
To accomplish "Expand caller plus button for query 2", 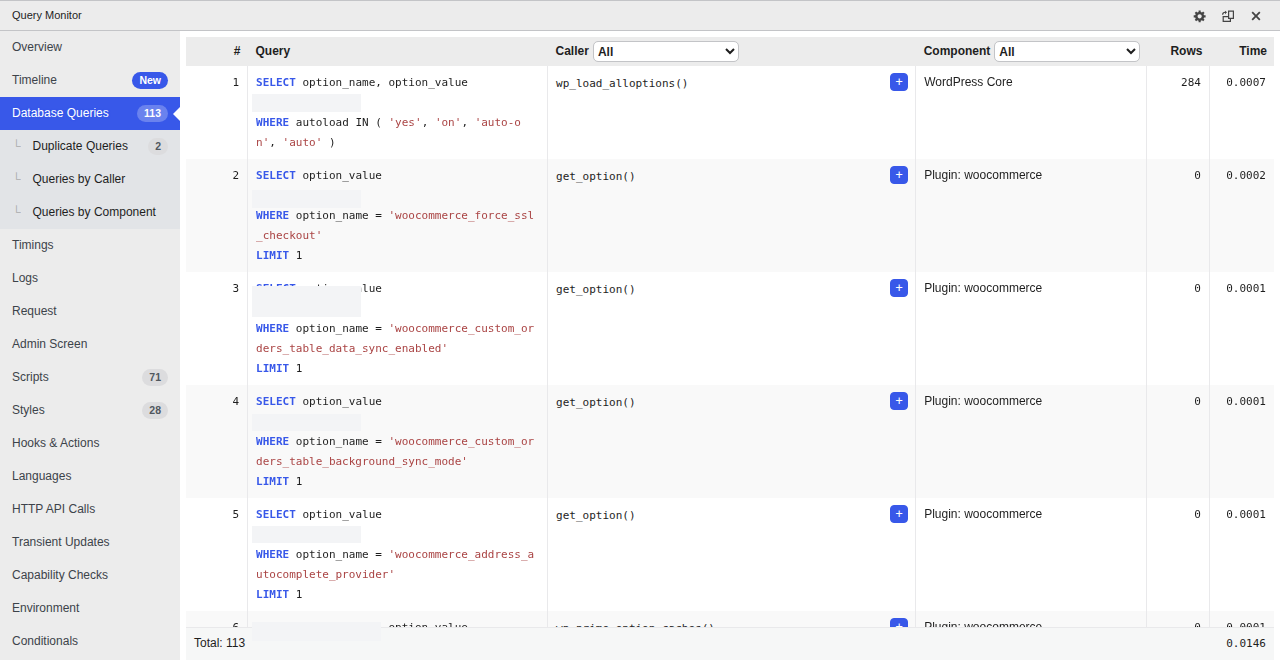I will coord(899,175).
